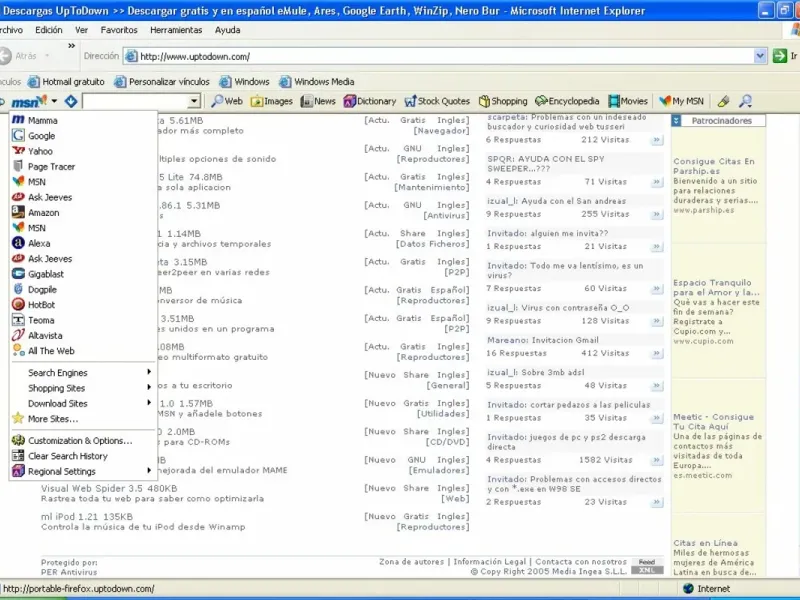Click the Dogpile icon in menu
The height and width of the screenshot is (600, 800).
[18, 289]
